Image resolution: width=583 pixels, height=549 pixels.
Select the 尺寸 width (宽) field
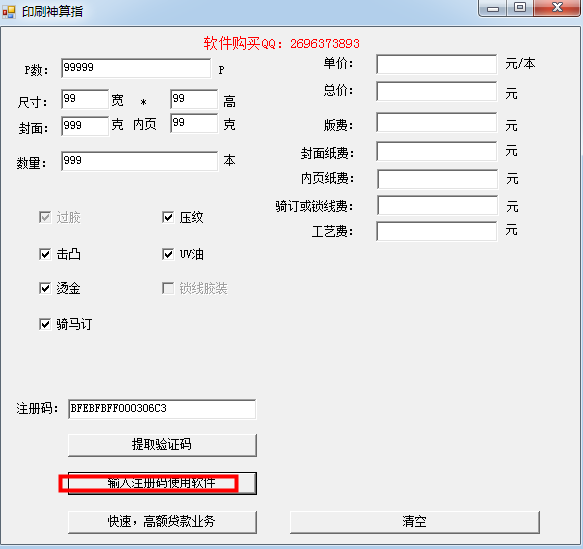tap(85, 99)
